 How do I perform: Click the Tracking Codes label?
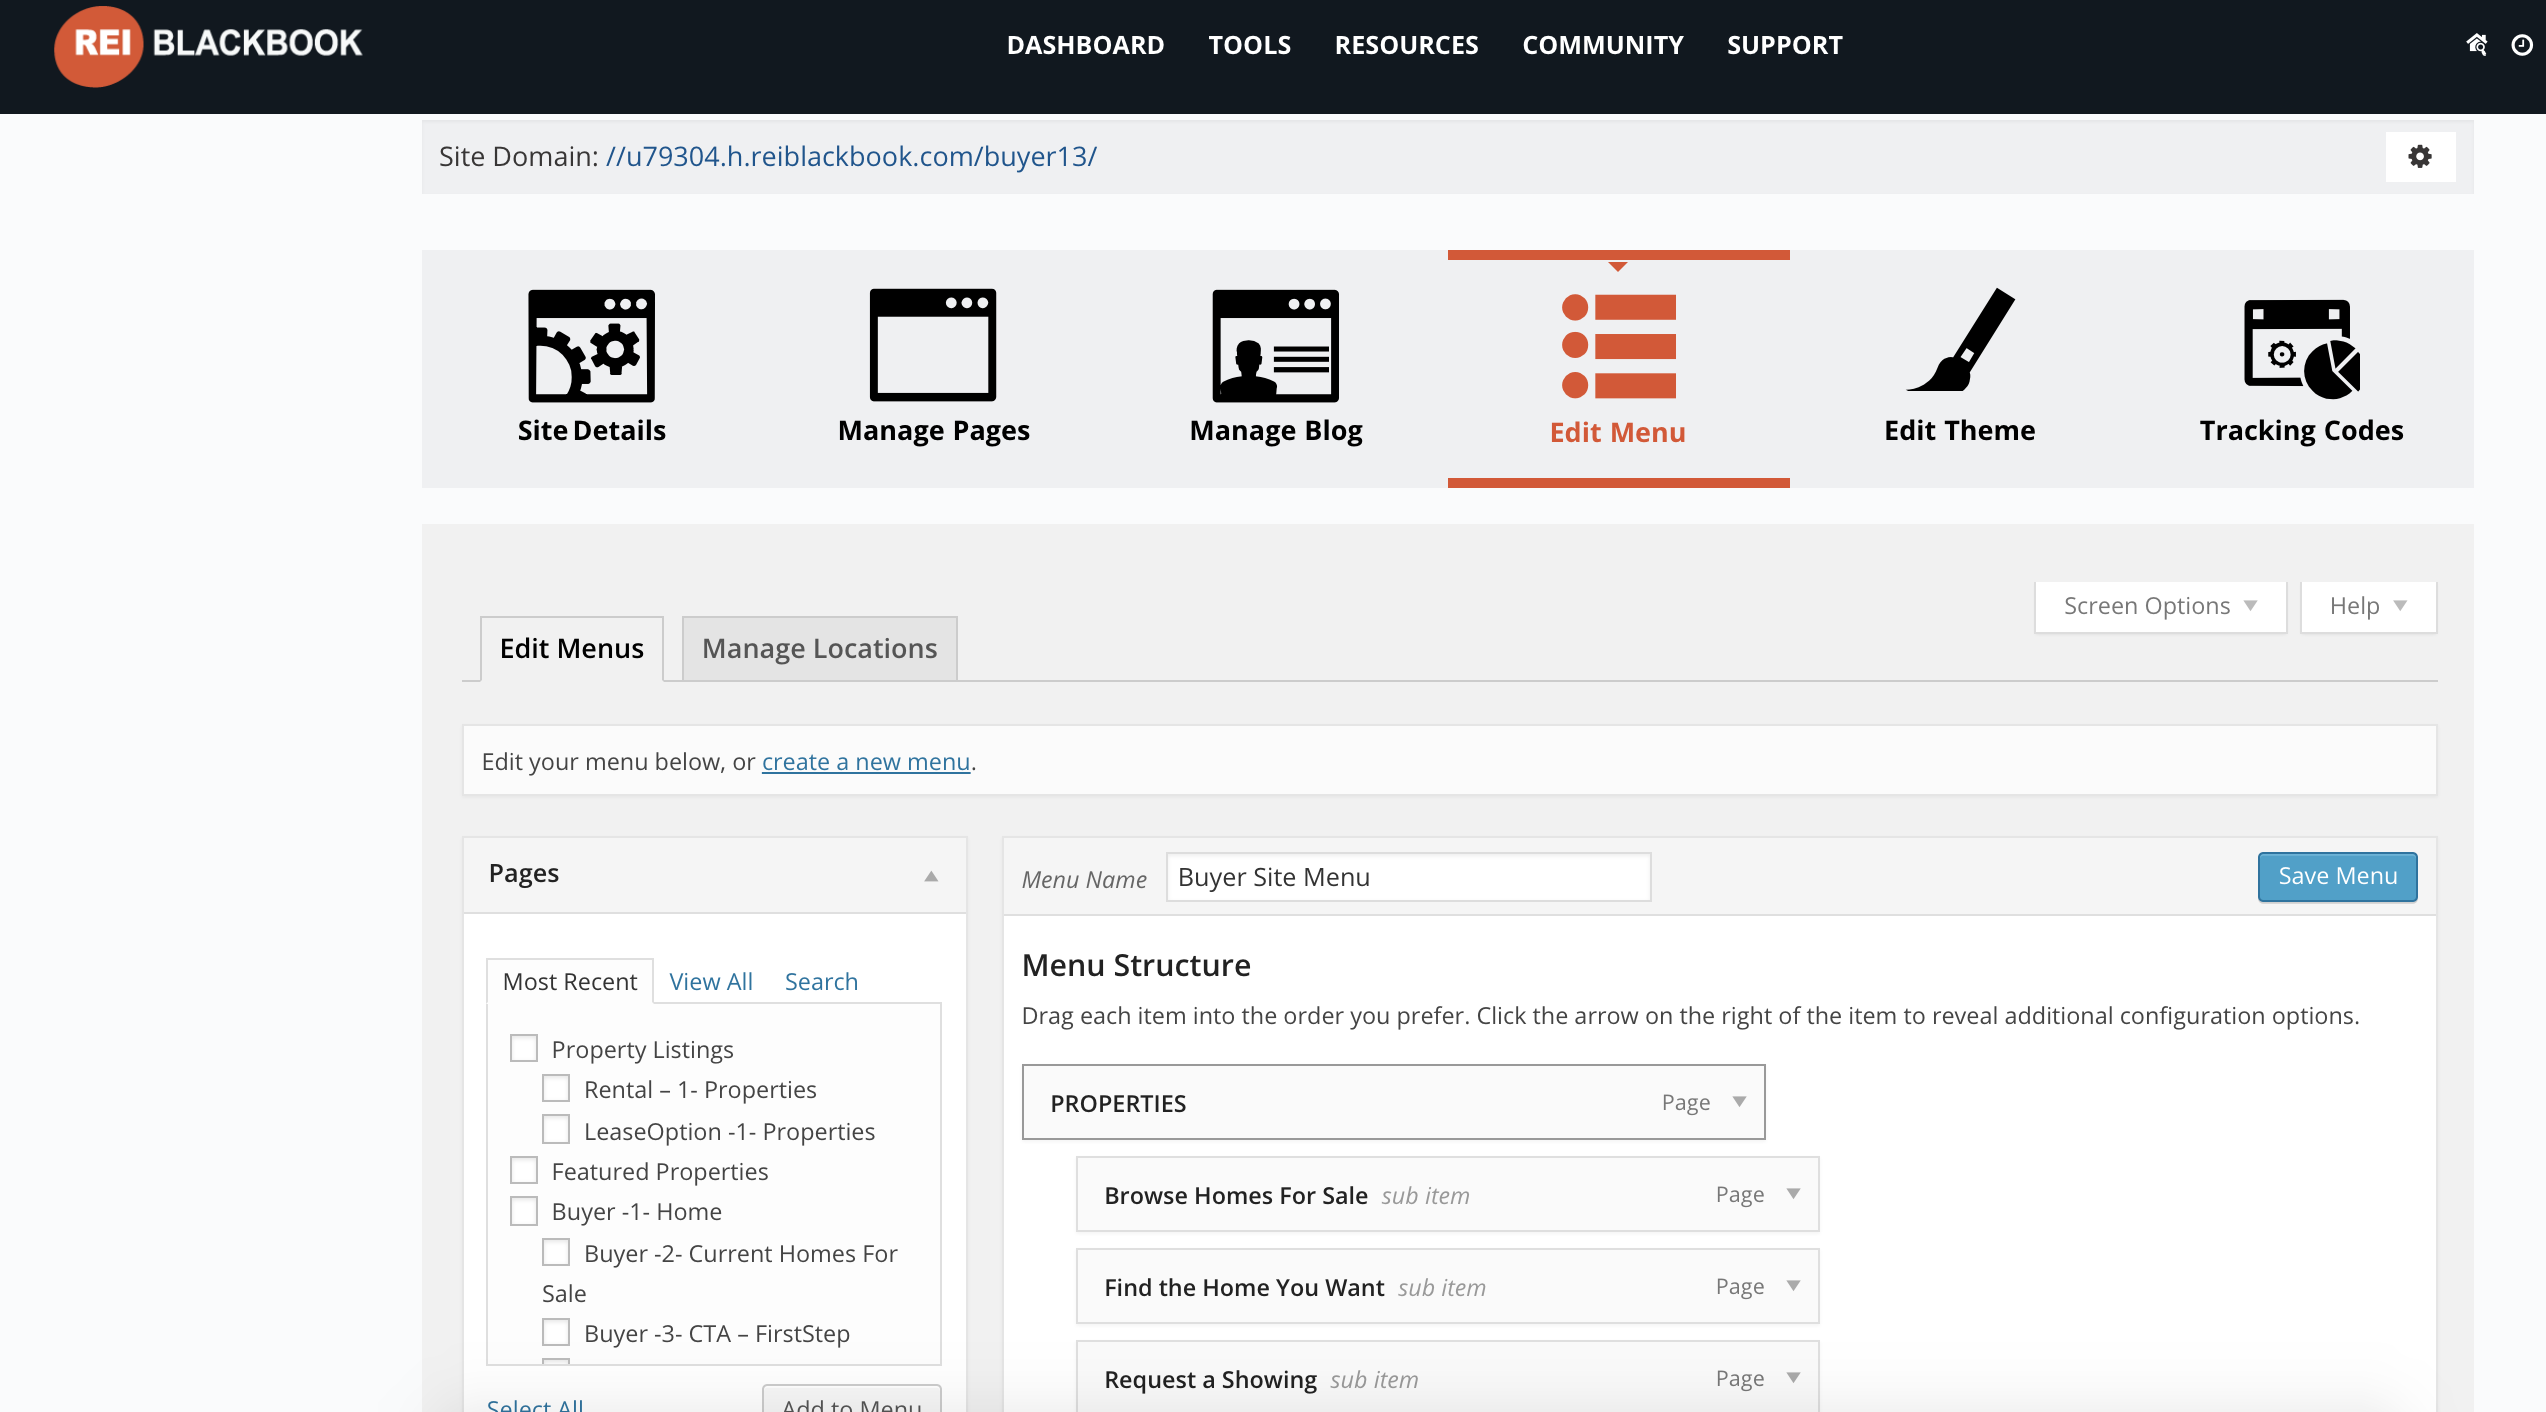[x=2301, y=430]
